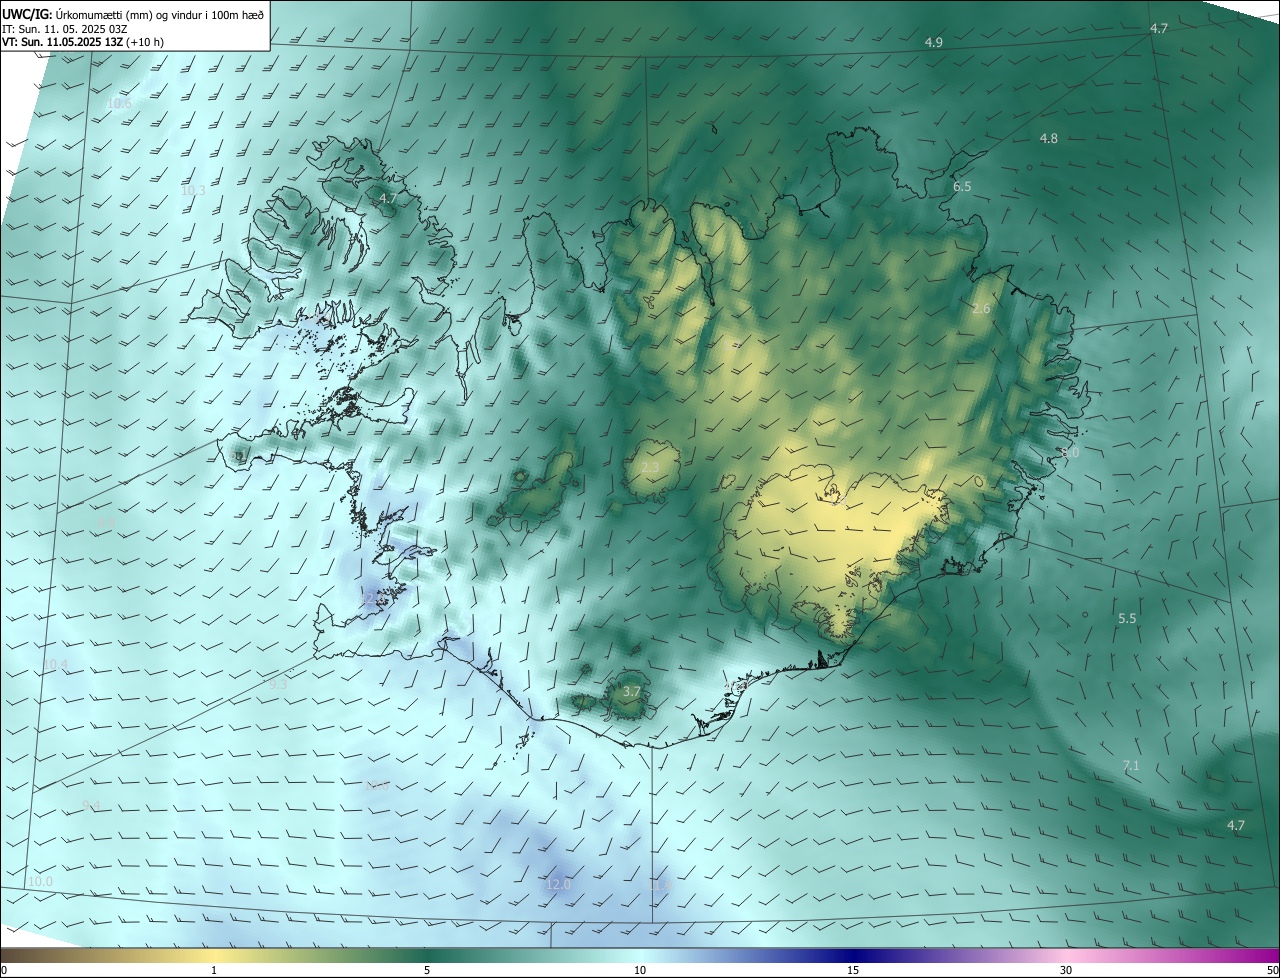Screen dimensions: 1280x978
Task: Click the 30 tick on the colour scale
Action: click(x=1066, y=970)
